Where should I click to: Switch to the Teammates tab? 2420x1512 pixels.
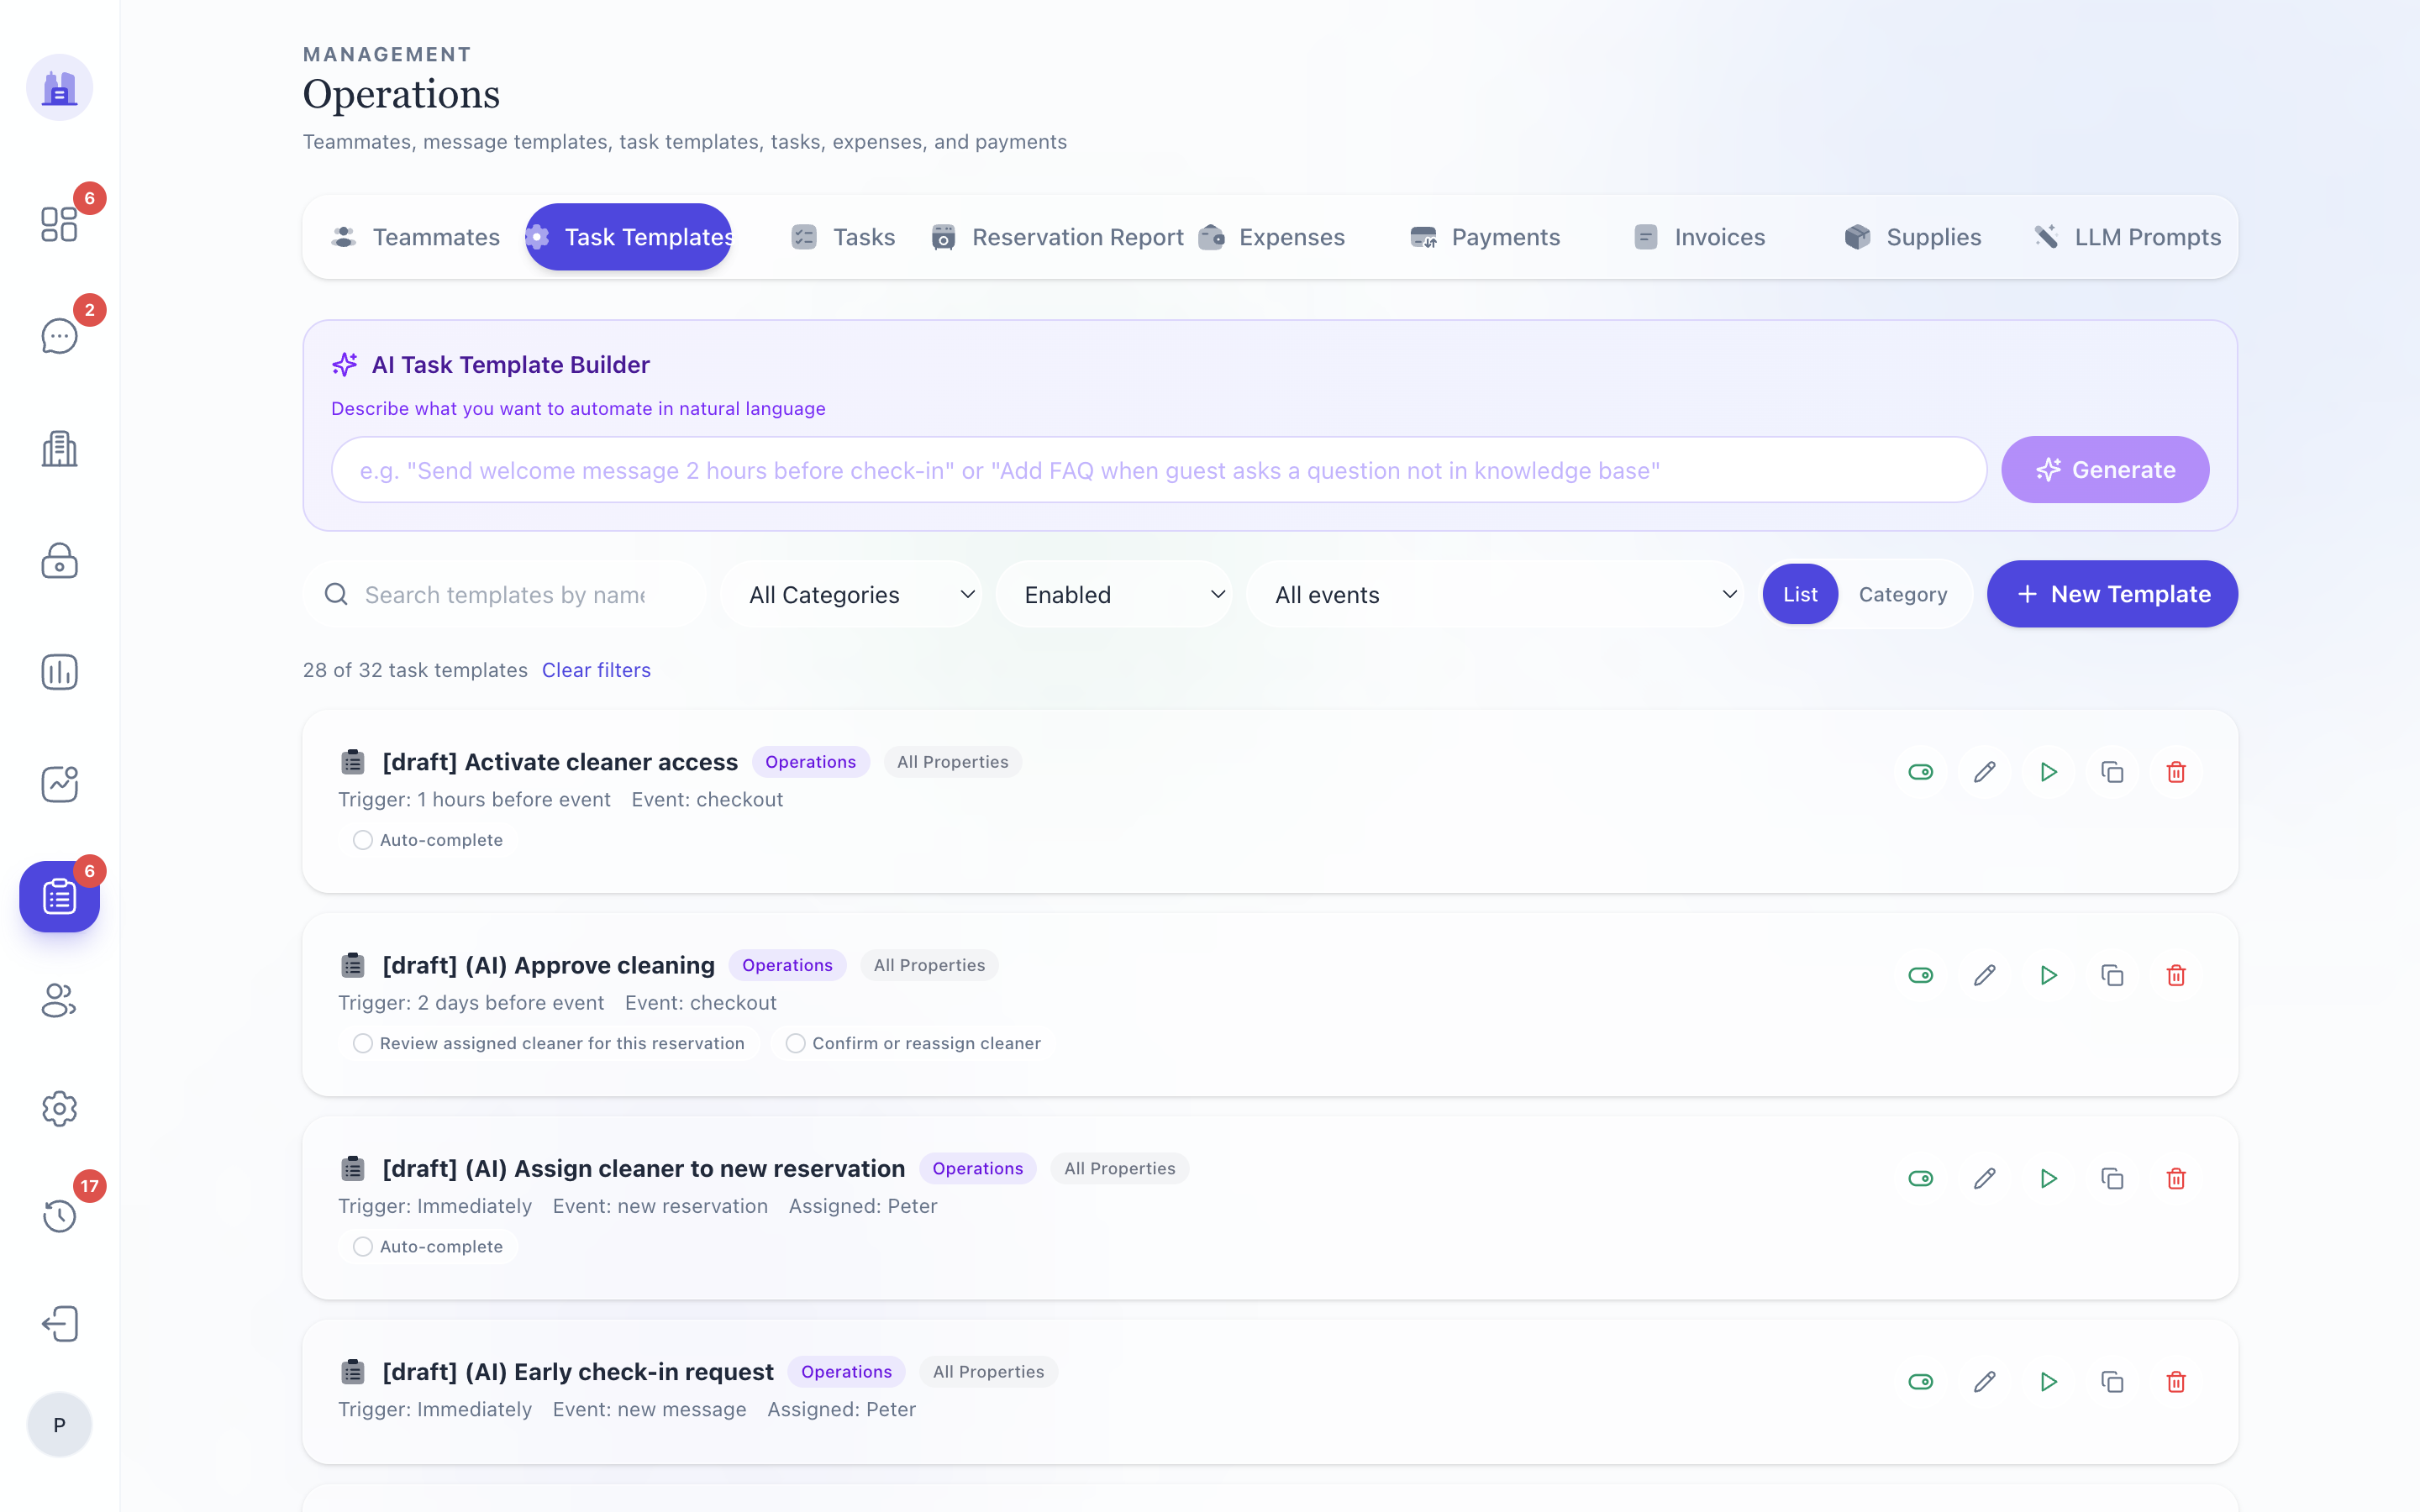(415, 237)
